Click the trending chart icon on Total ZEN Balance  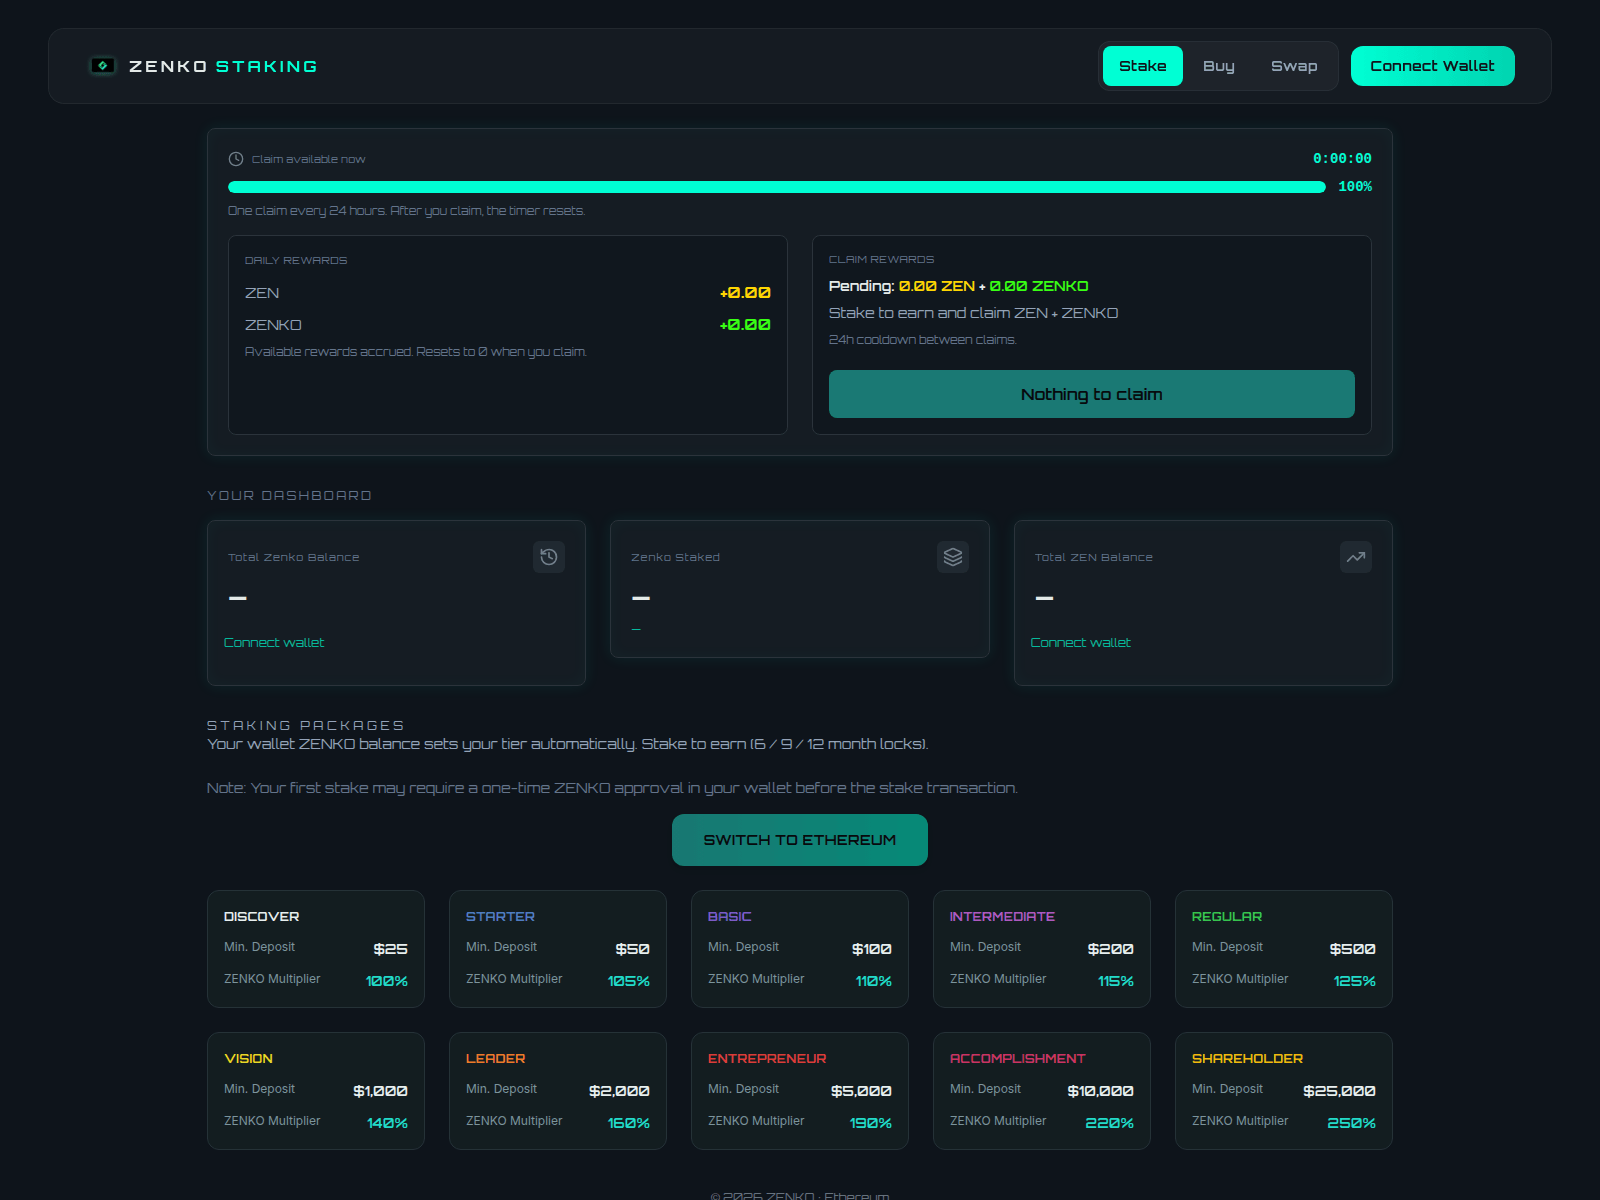(1356, 557)
